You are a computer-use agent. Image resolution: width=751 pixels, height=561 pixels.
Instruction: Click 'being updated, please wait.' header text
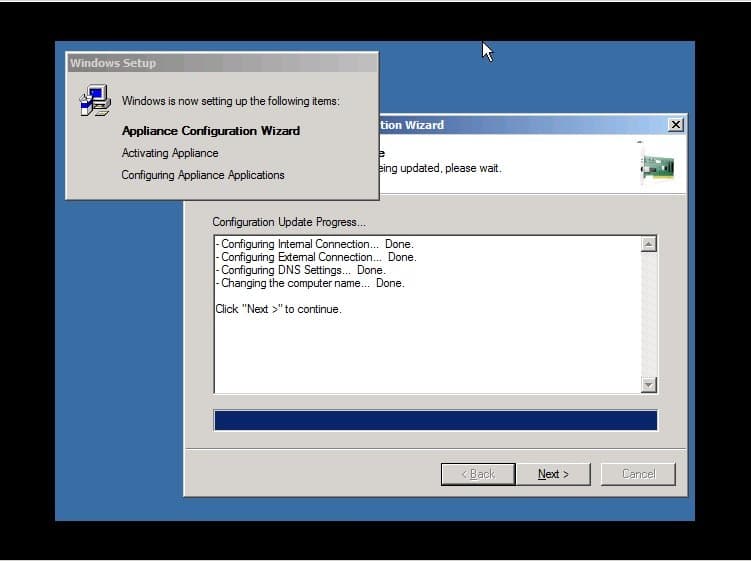click(440, 168)
